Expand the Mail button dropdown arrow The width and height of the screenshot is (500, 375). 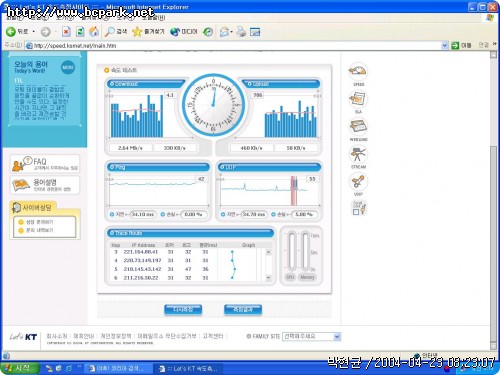click(x=231, y=32)
